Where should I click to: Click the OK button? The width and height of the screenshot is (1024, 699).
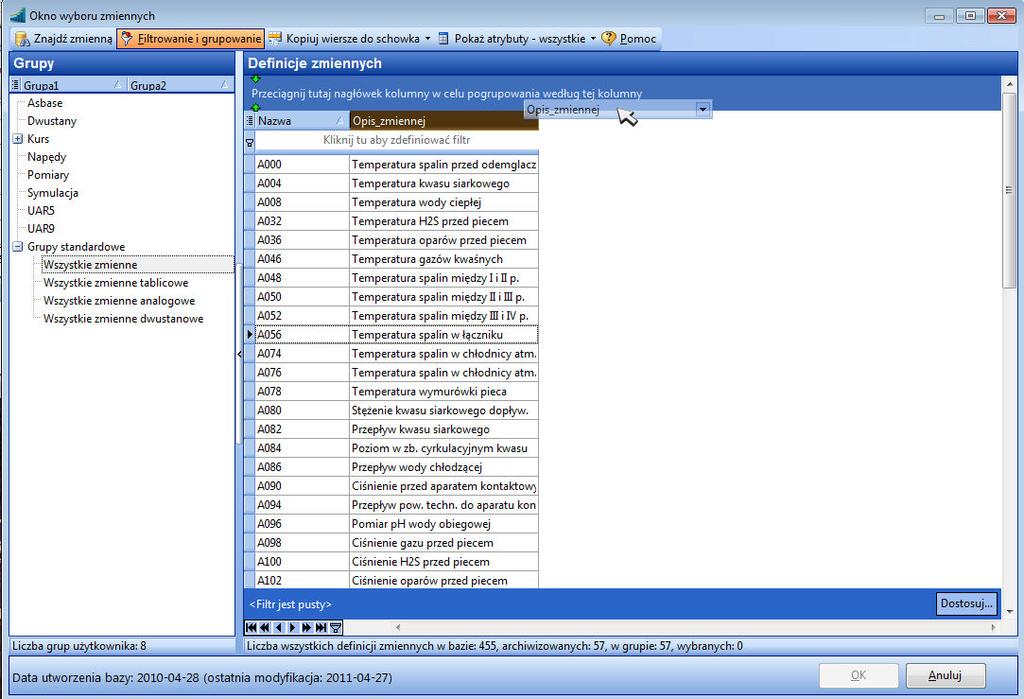[858, 675]
